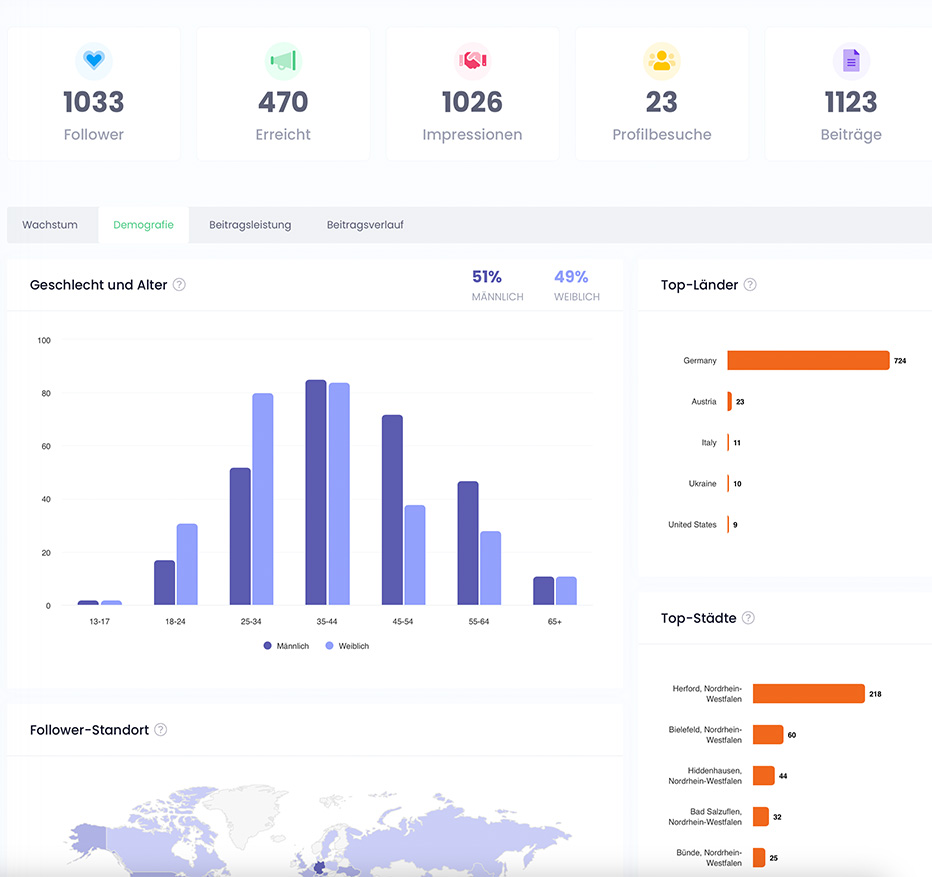Switch to the Wachstum tab

coord(50,225)
